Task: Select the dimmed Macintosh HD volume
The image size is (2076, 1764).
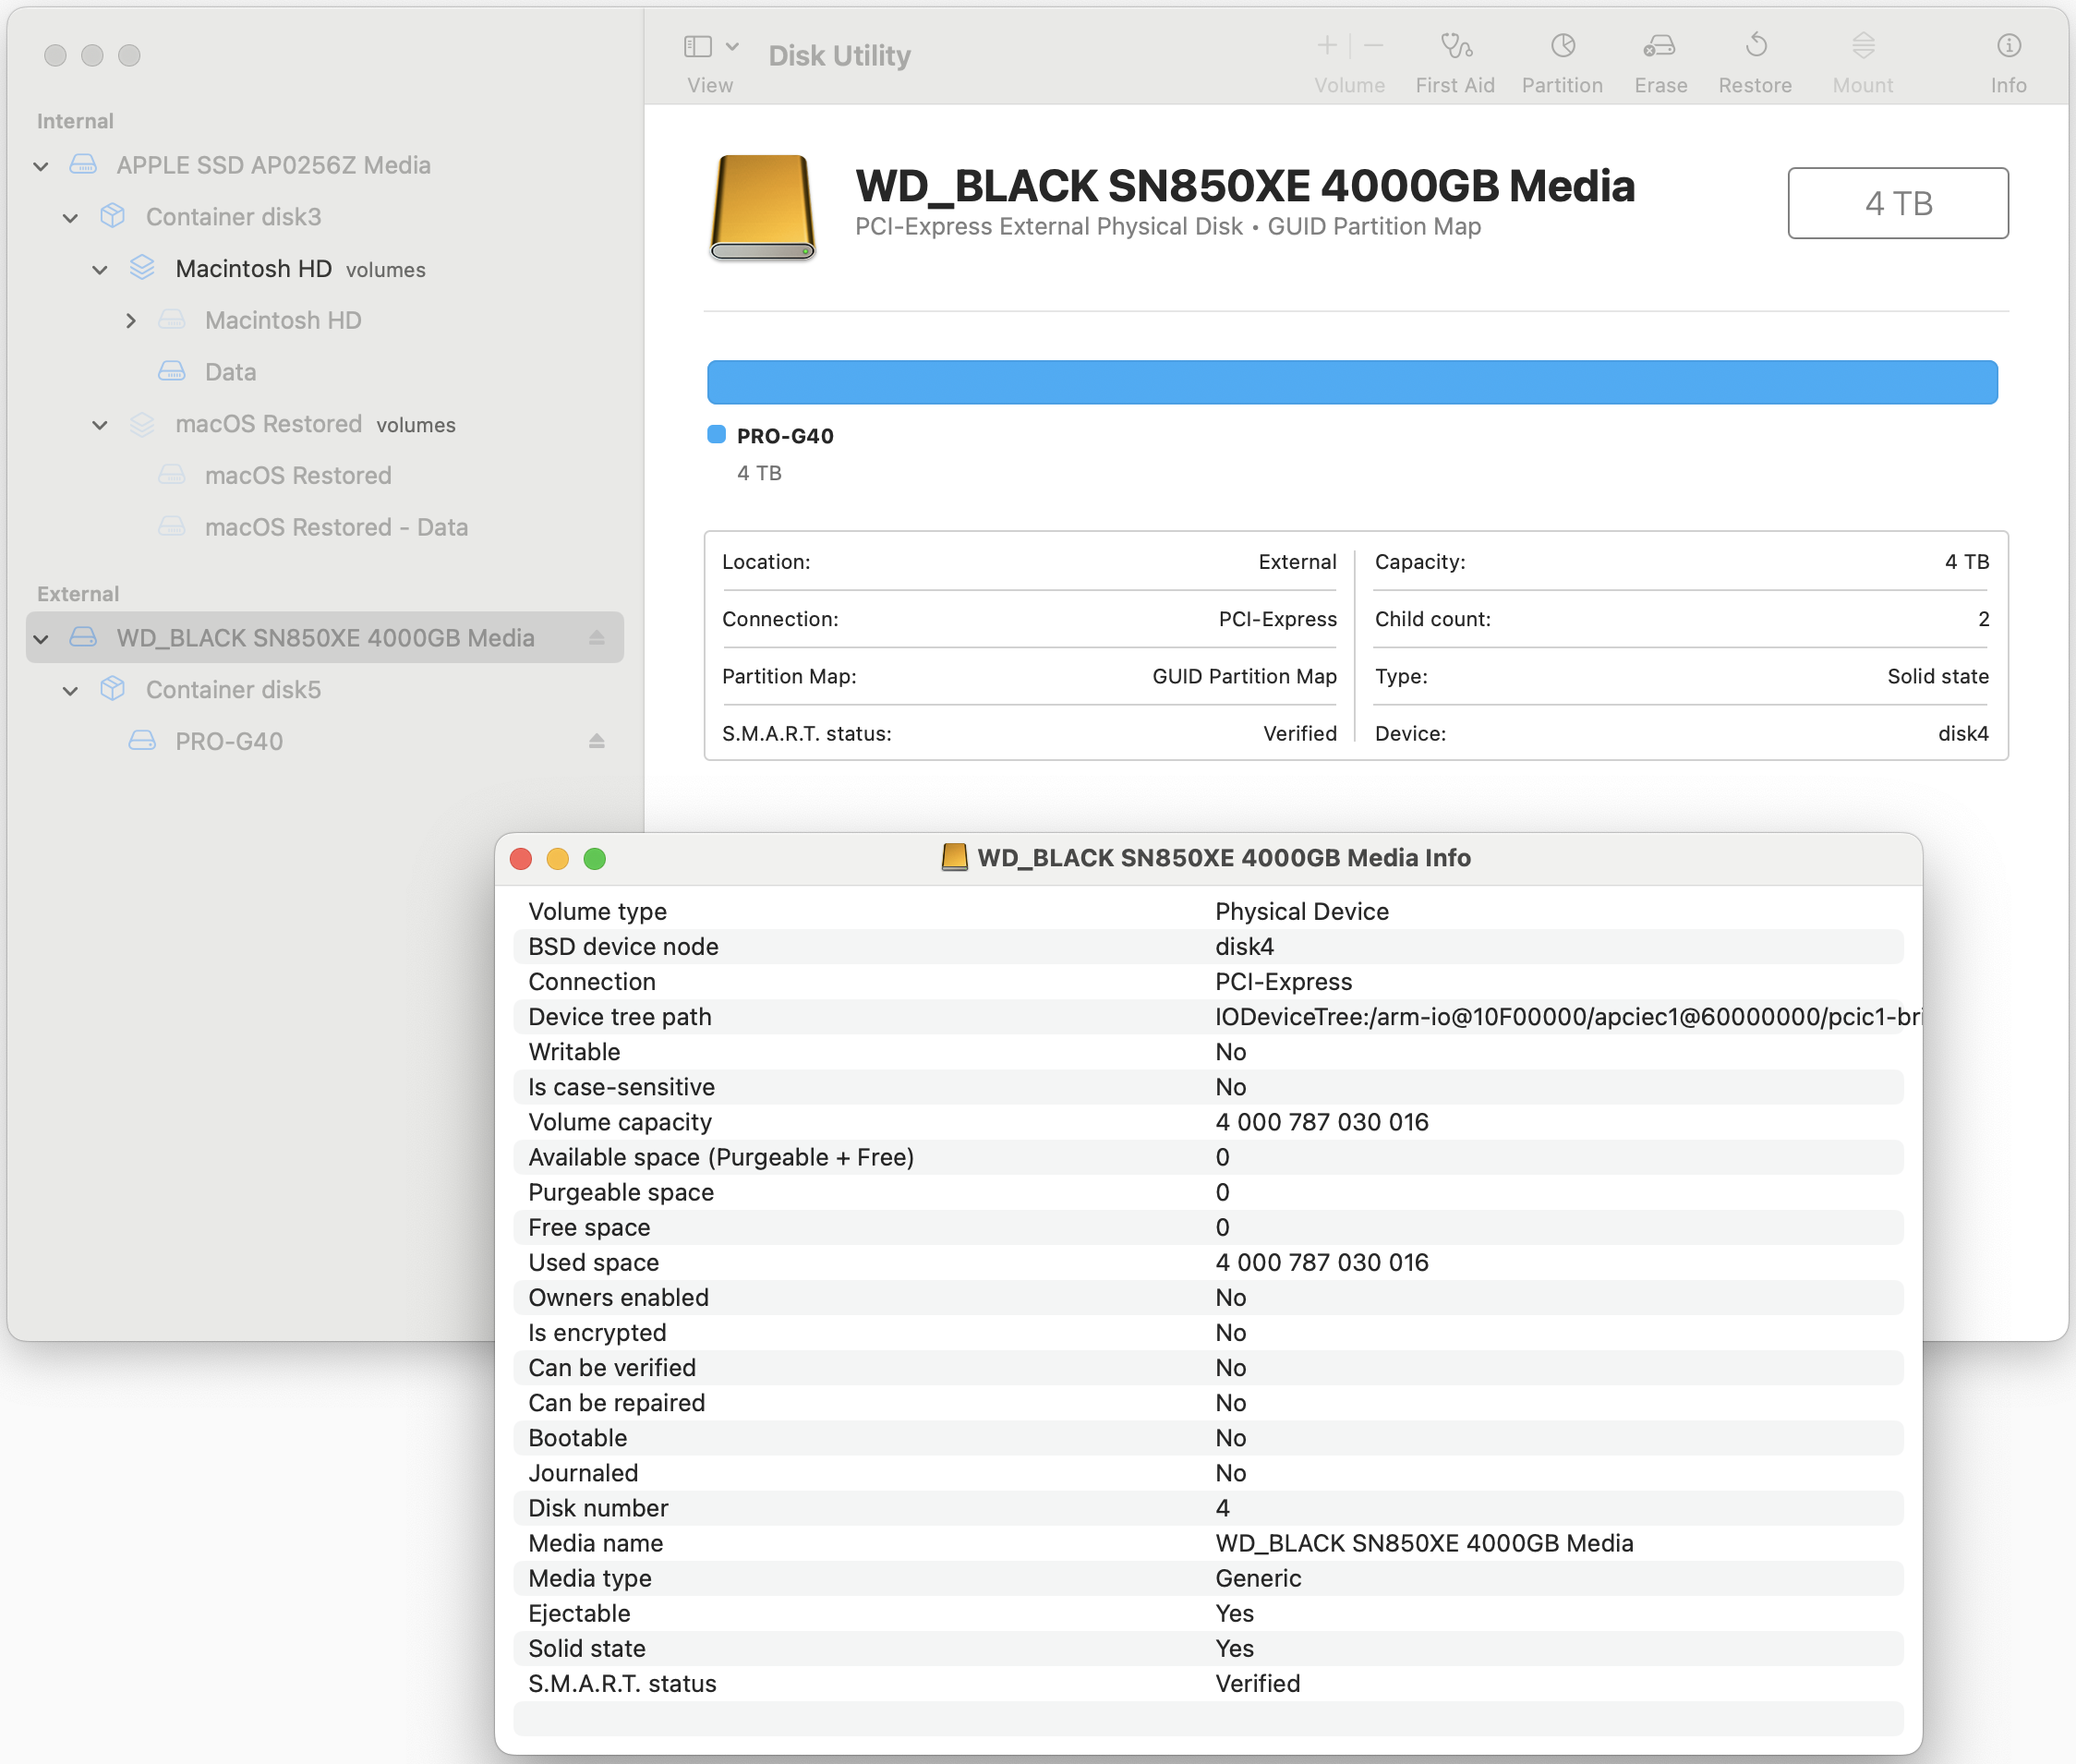Action: [x=283, y=320]
